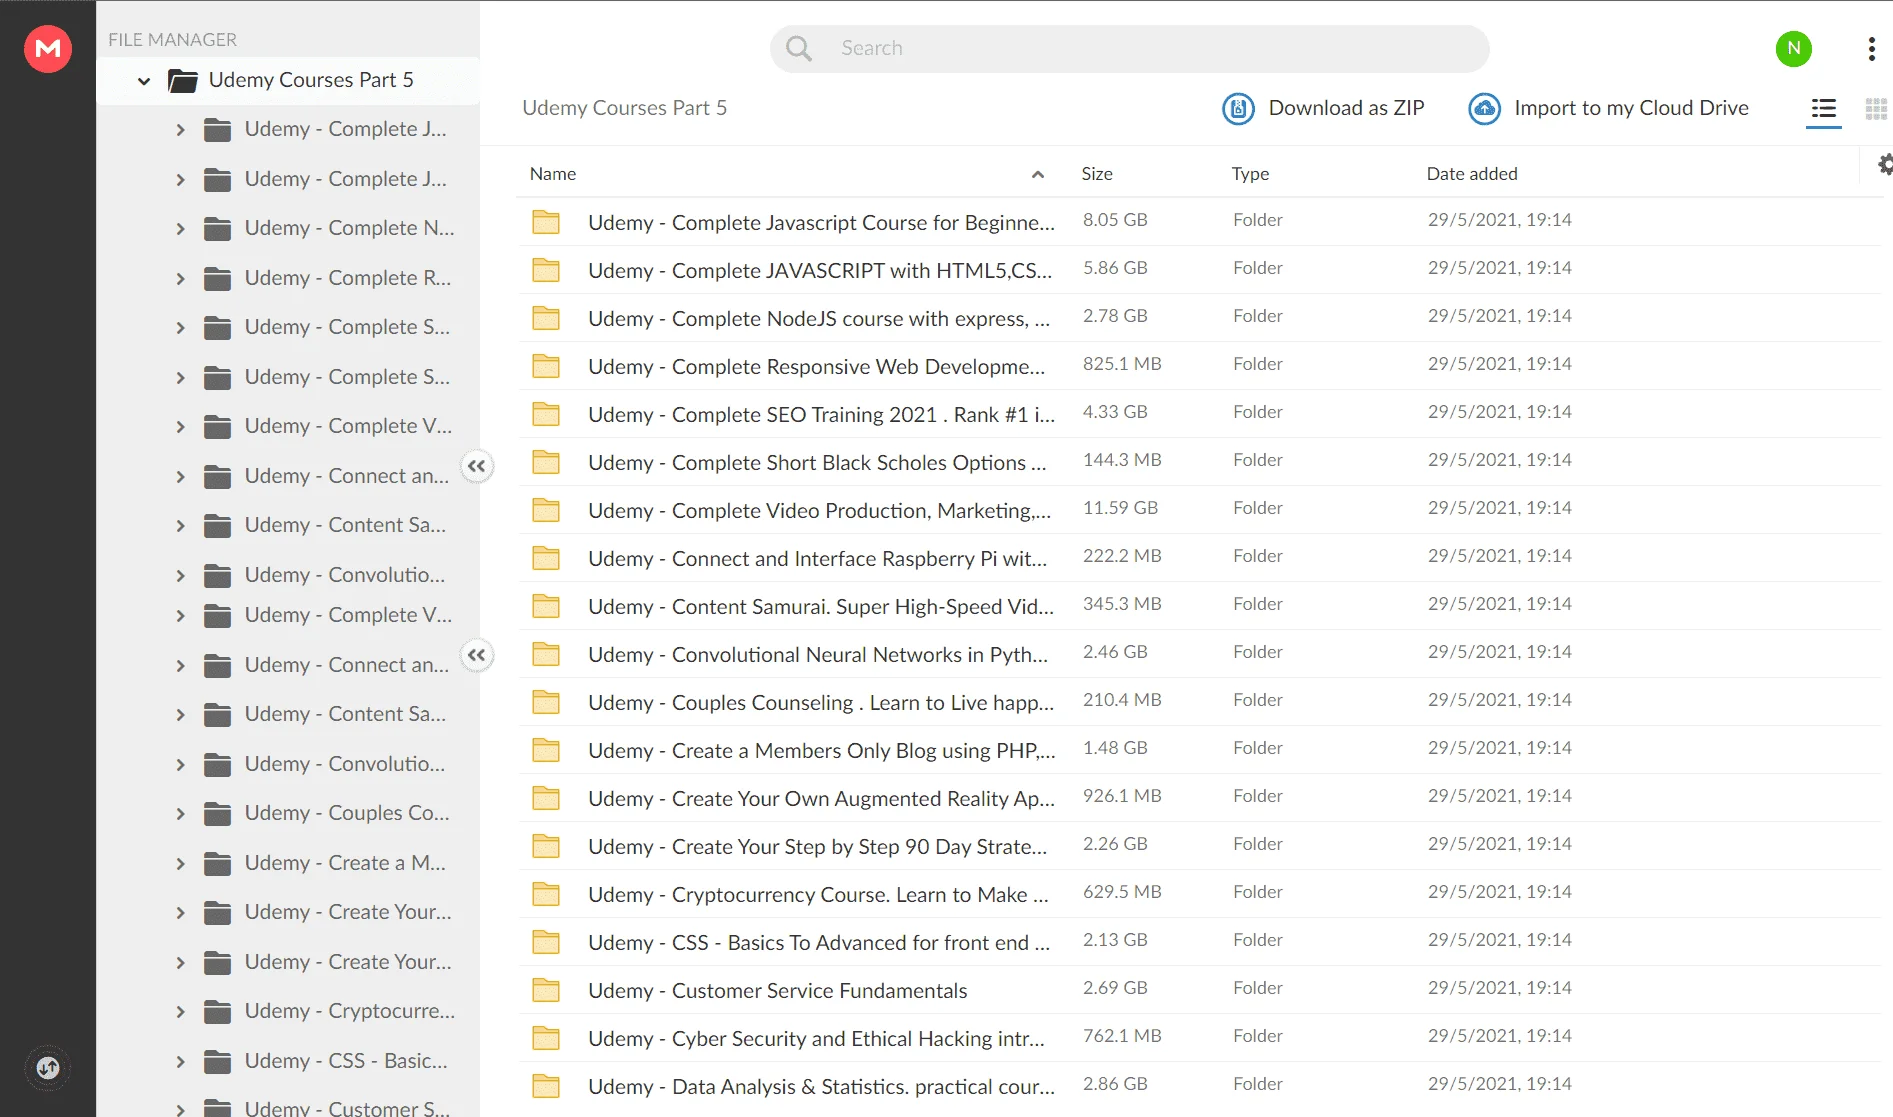Click the Import to Cloud Drive icon
The width and height of the screenshot is (1893, 1117).
(x=1484, y=108)
